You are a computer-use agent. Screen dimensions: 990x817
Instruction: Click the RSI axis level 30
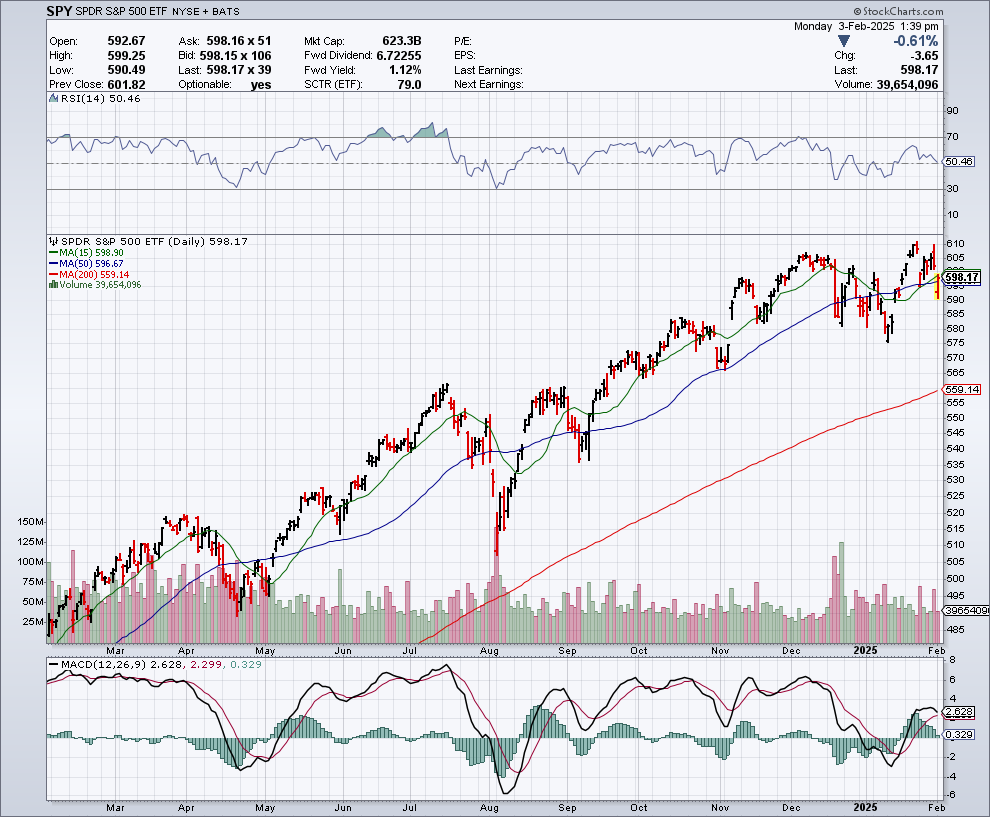pyautogui.click(x=952, y=189)
